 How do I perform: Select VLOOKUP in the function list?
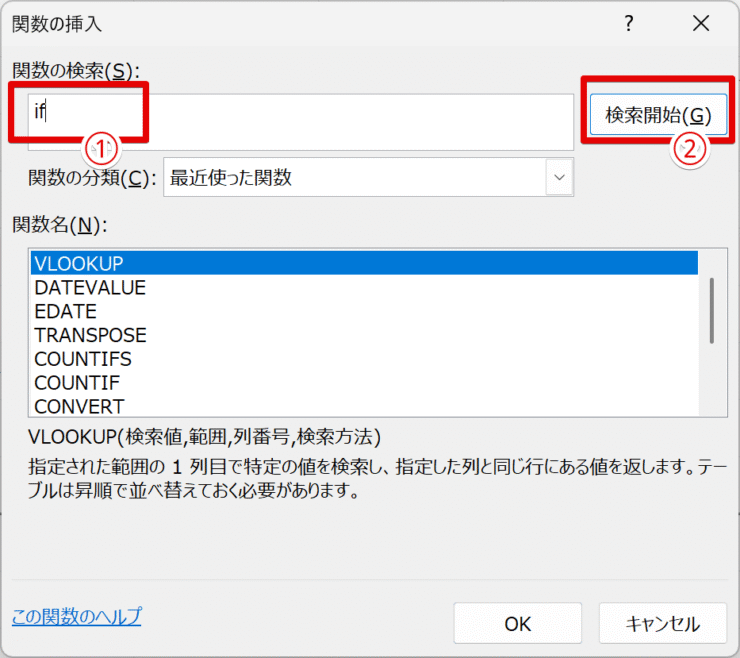click(364, 263)
